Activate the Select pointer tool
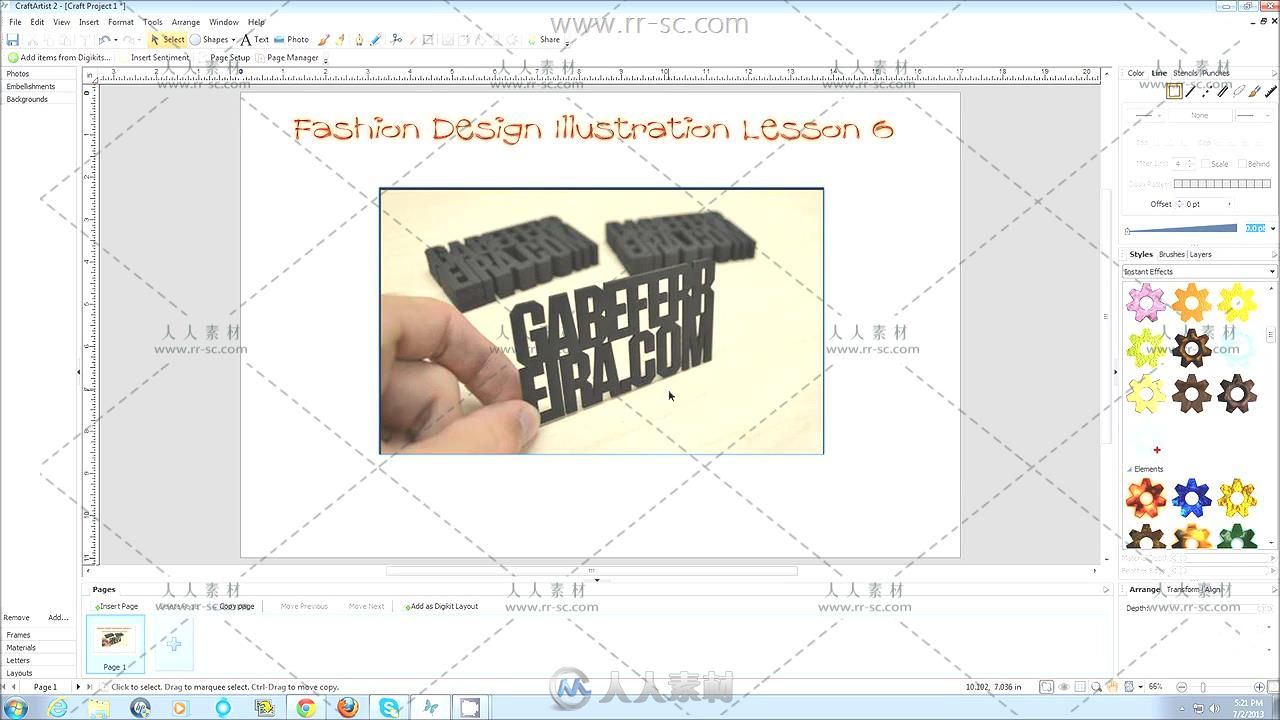The width and height of the screenshot is (1280, 720). click(x=167, y=40)
